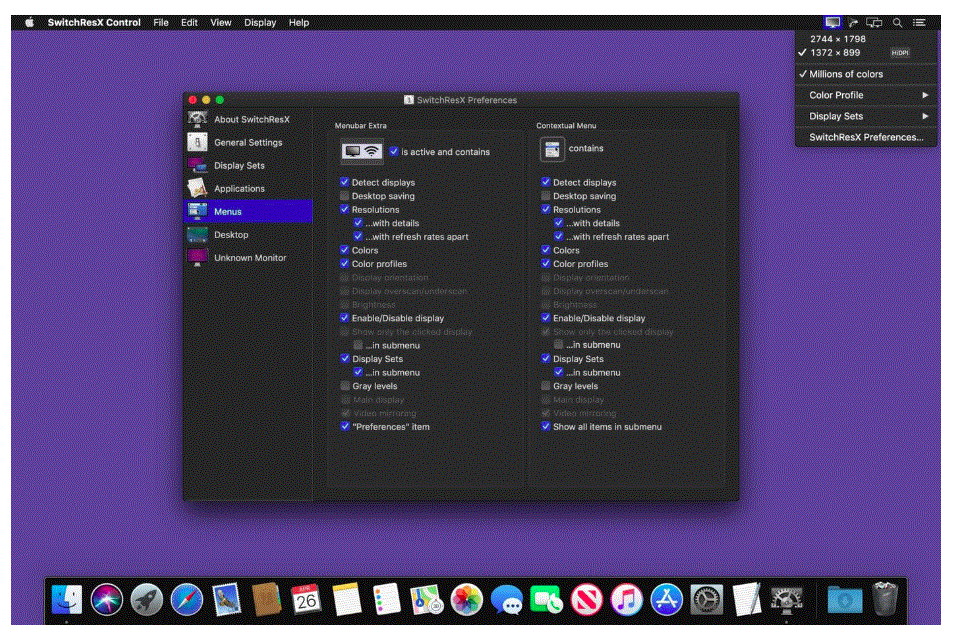Launch Siri from the Dock
The image size is (954, 636).
click(106, 599)
